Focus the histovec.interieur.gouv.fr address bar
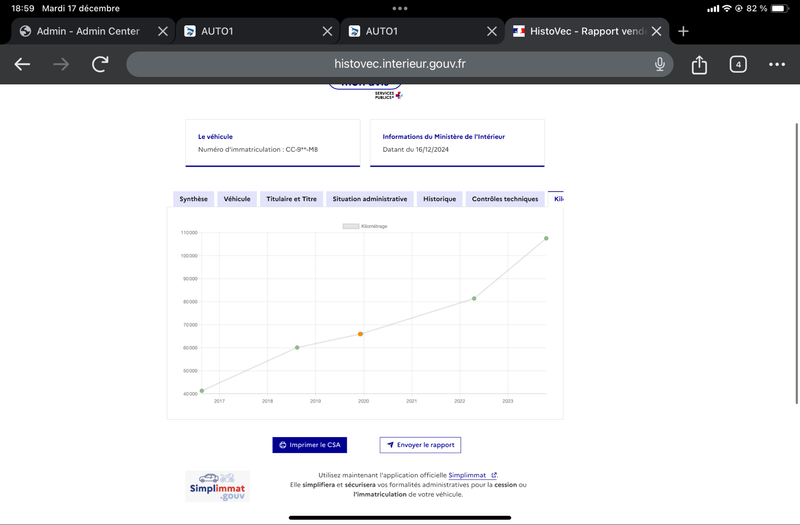Image resolution: width=800 pixels, height=525 pixels. [x=399, y=64]
